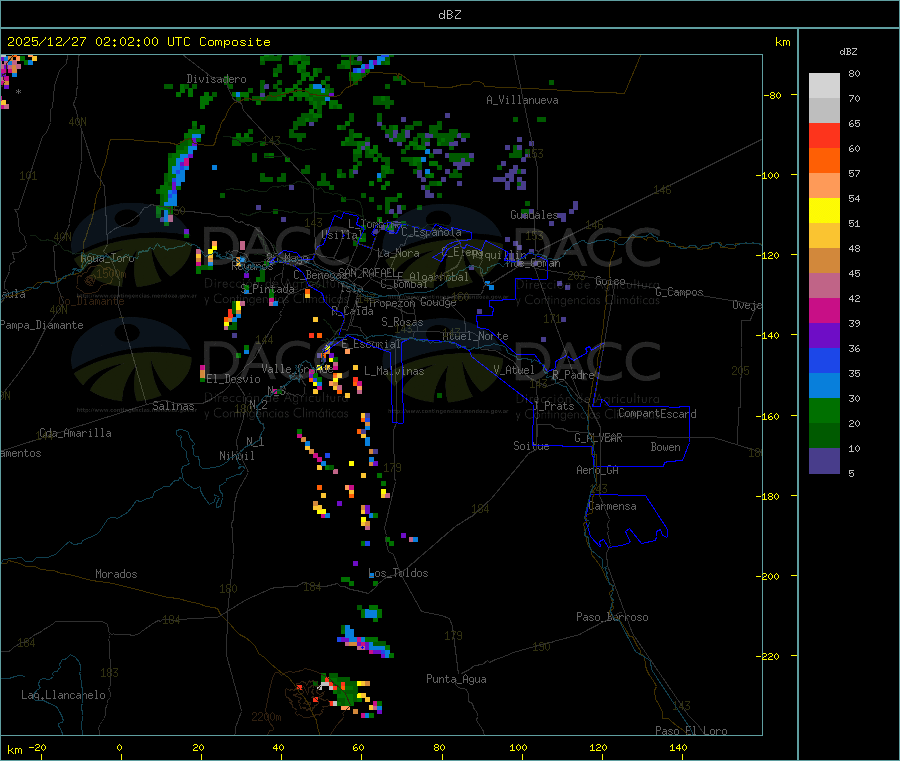900x761 pixels.
Task: Click the V_Atuel map label
Action: point(514,370)
